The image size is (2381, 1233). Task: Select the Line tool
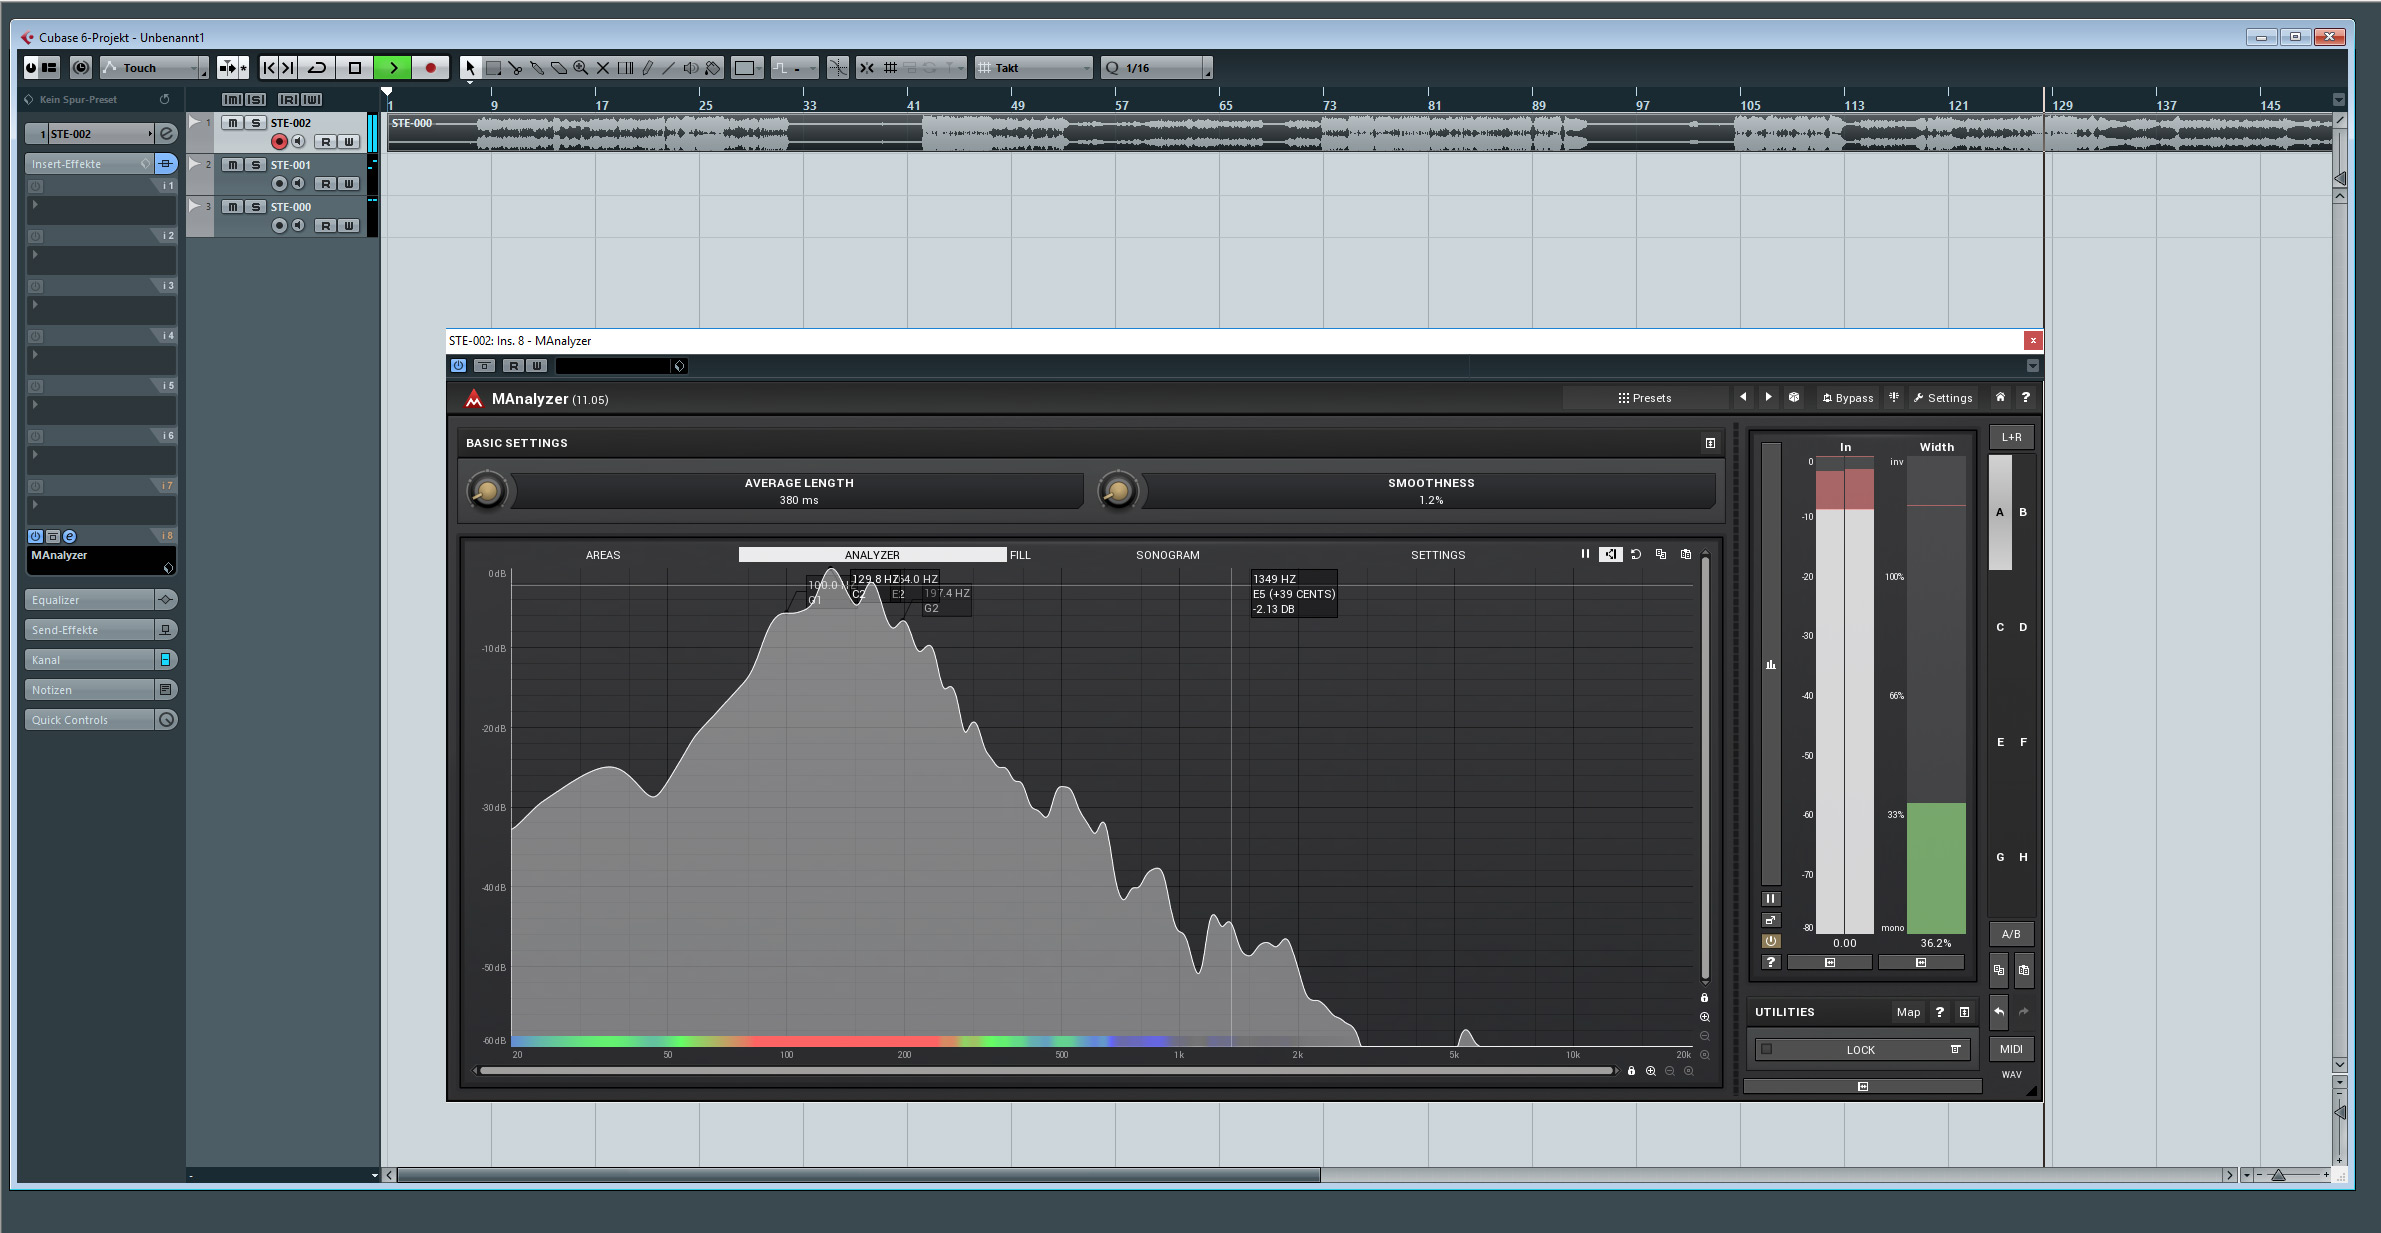pos(669,68)
